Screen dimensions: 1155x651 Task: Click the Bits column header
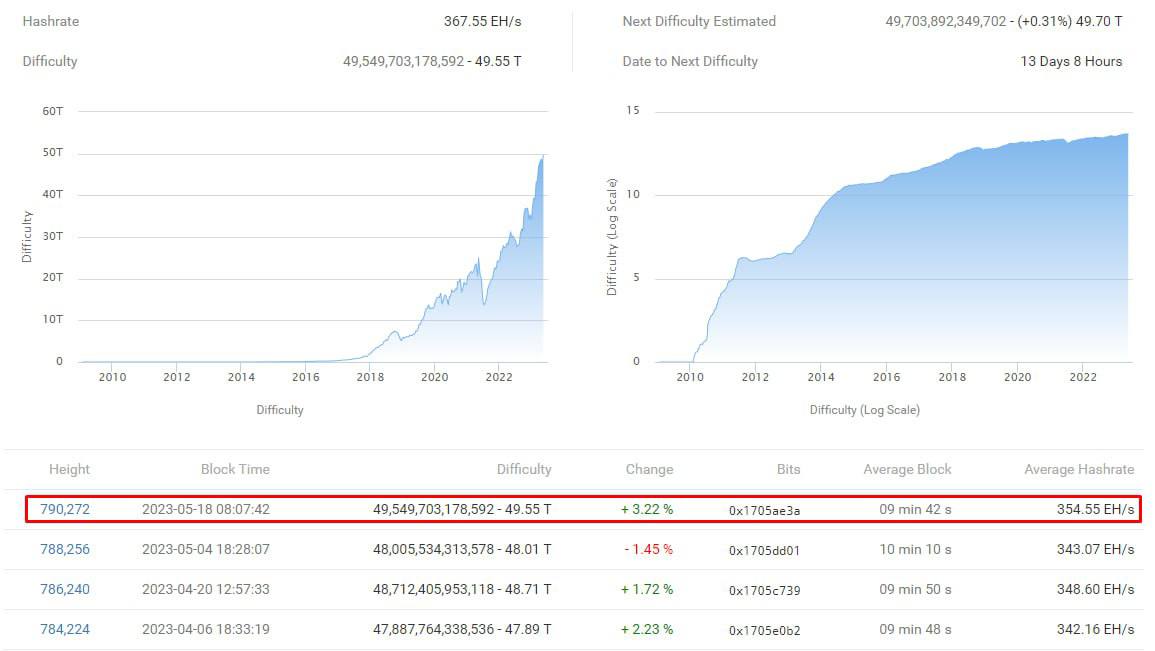788,469
